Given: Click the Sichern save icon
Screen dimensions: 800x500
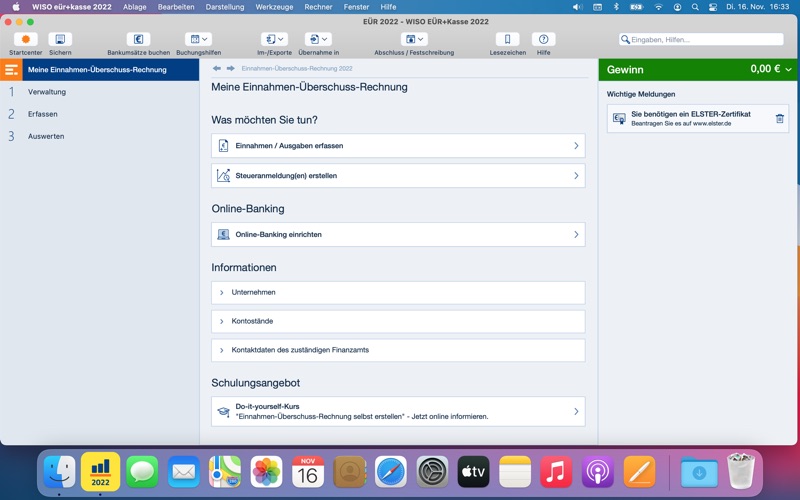Looking at the screenshot, I should 60,39.
